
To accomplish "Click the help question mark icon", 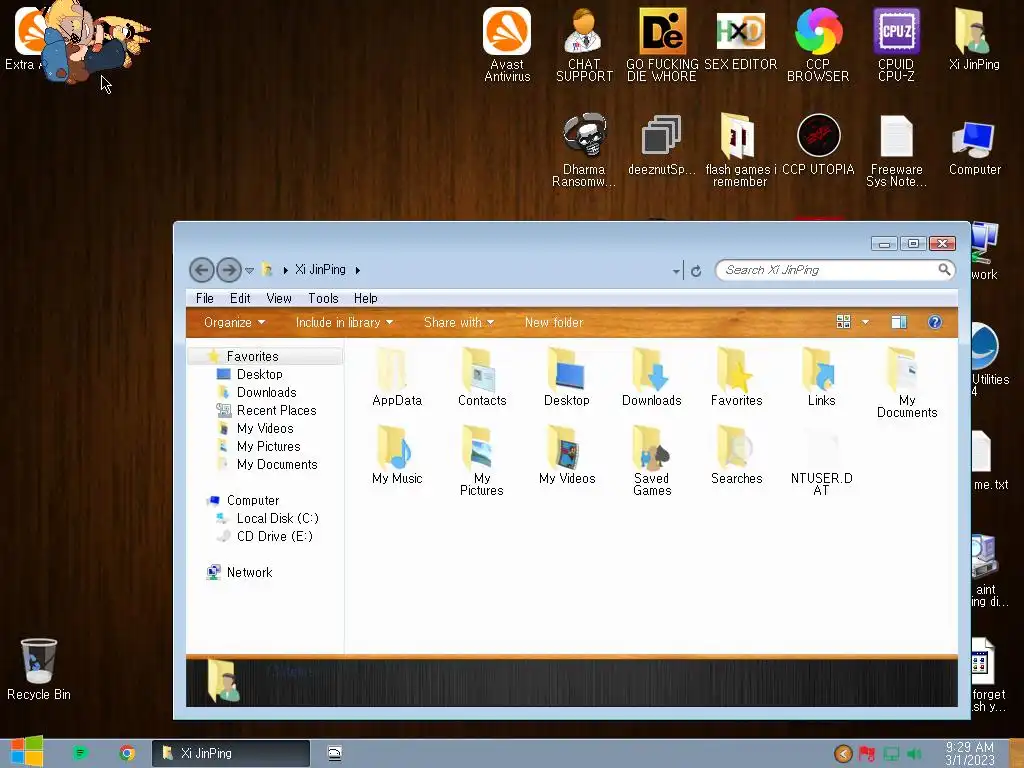I will pos(935,322).
